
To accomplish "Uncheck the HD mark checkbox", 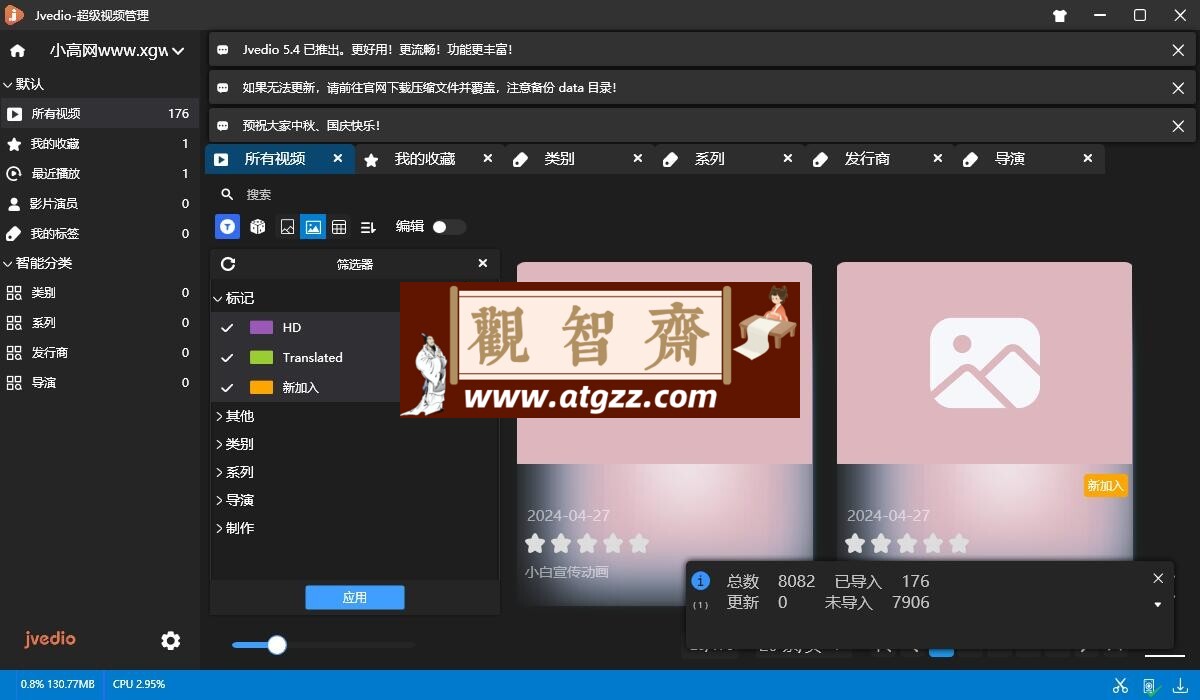I will point(227,328).
